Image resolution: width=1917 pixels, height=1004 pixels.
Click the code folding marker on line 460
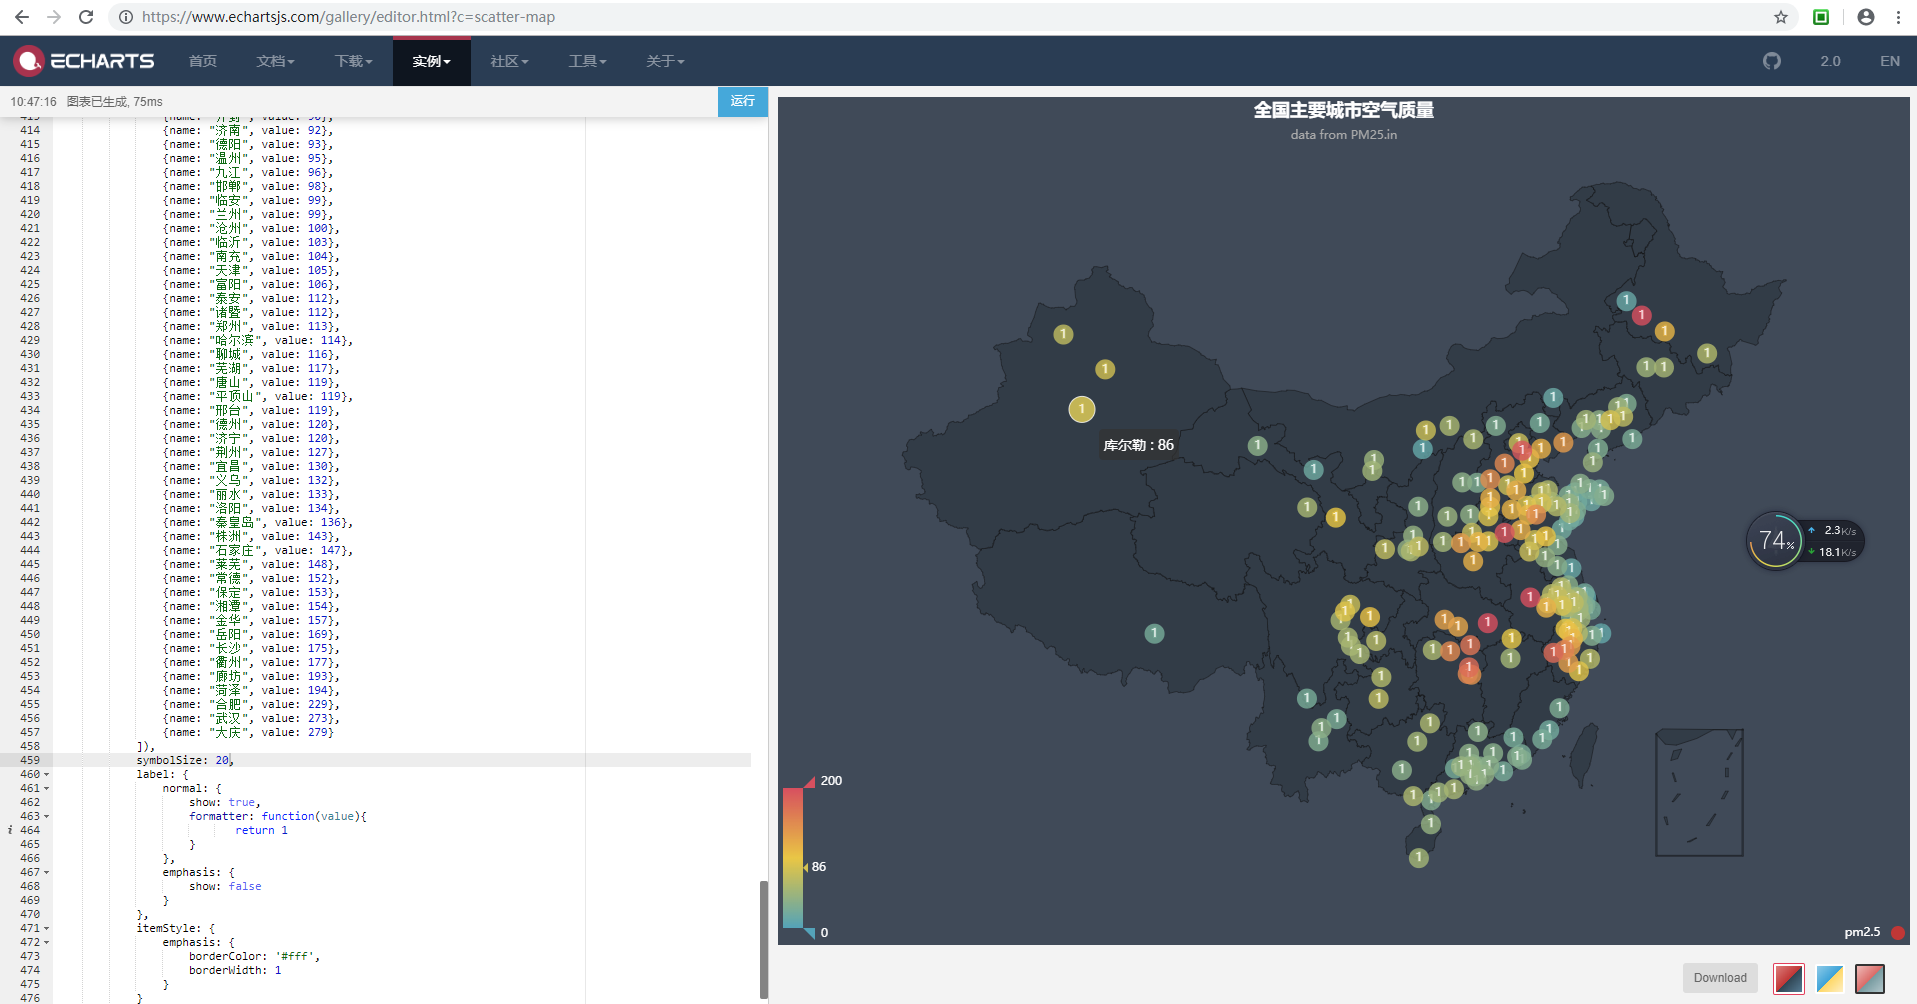(x=45, y=774)
